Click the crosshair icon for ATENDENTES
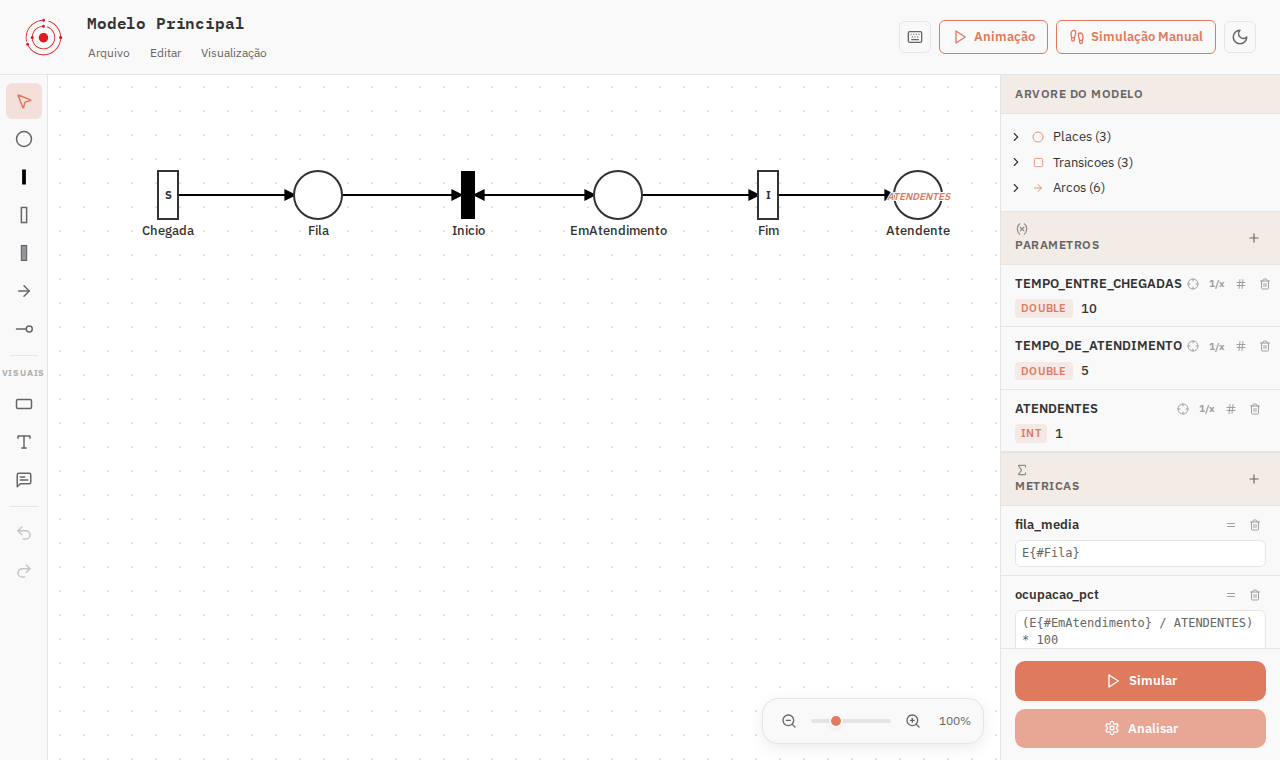This screenshot has width=1280, height=760. 1183,409
